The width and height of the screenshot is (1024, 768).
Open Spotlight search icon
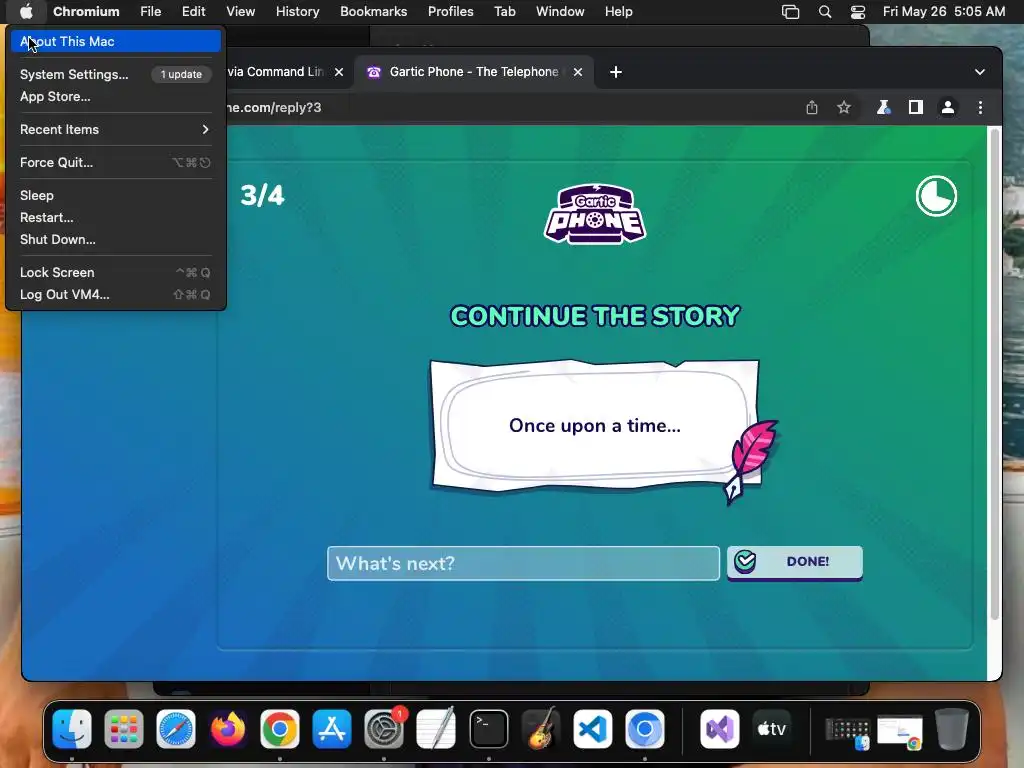coord(825,12)
